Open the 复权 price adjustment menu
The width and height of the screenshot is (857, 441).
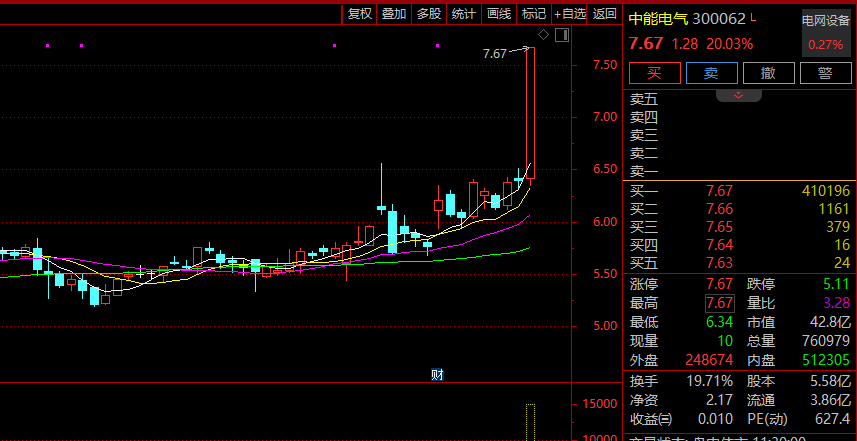(359, 13)
